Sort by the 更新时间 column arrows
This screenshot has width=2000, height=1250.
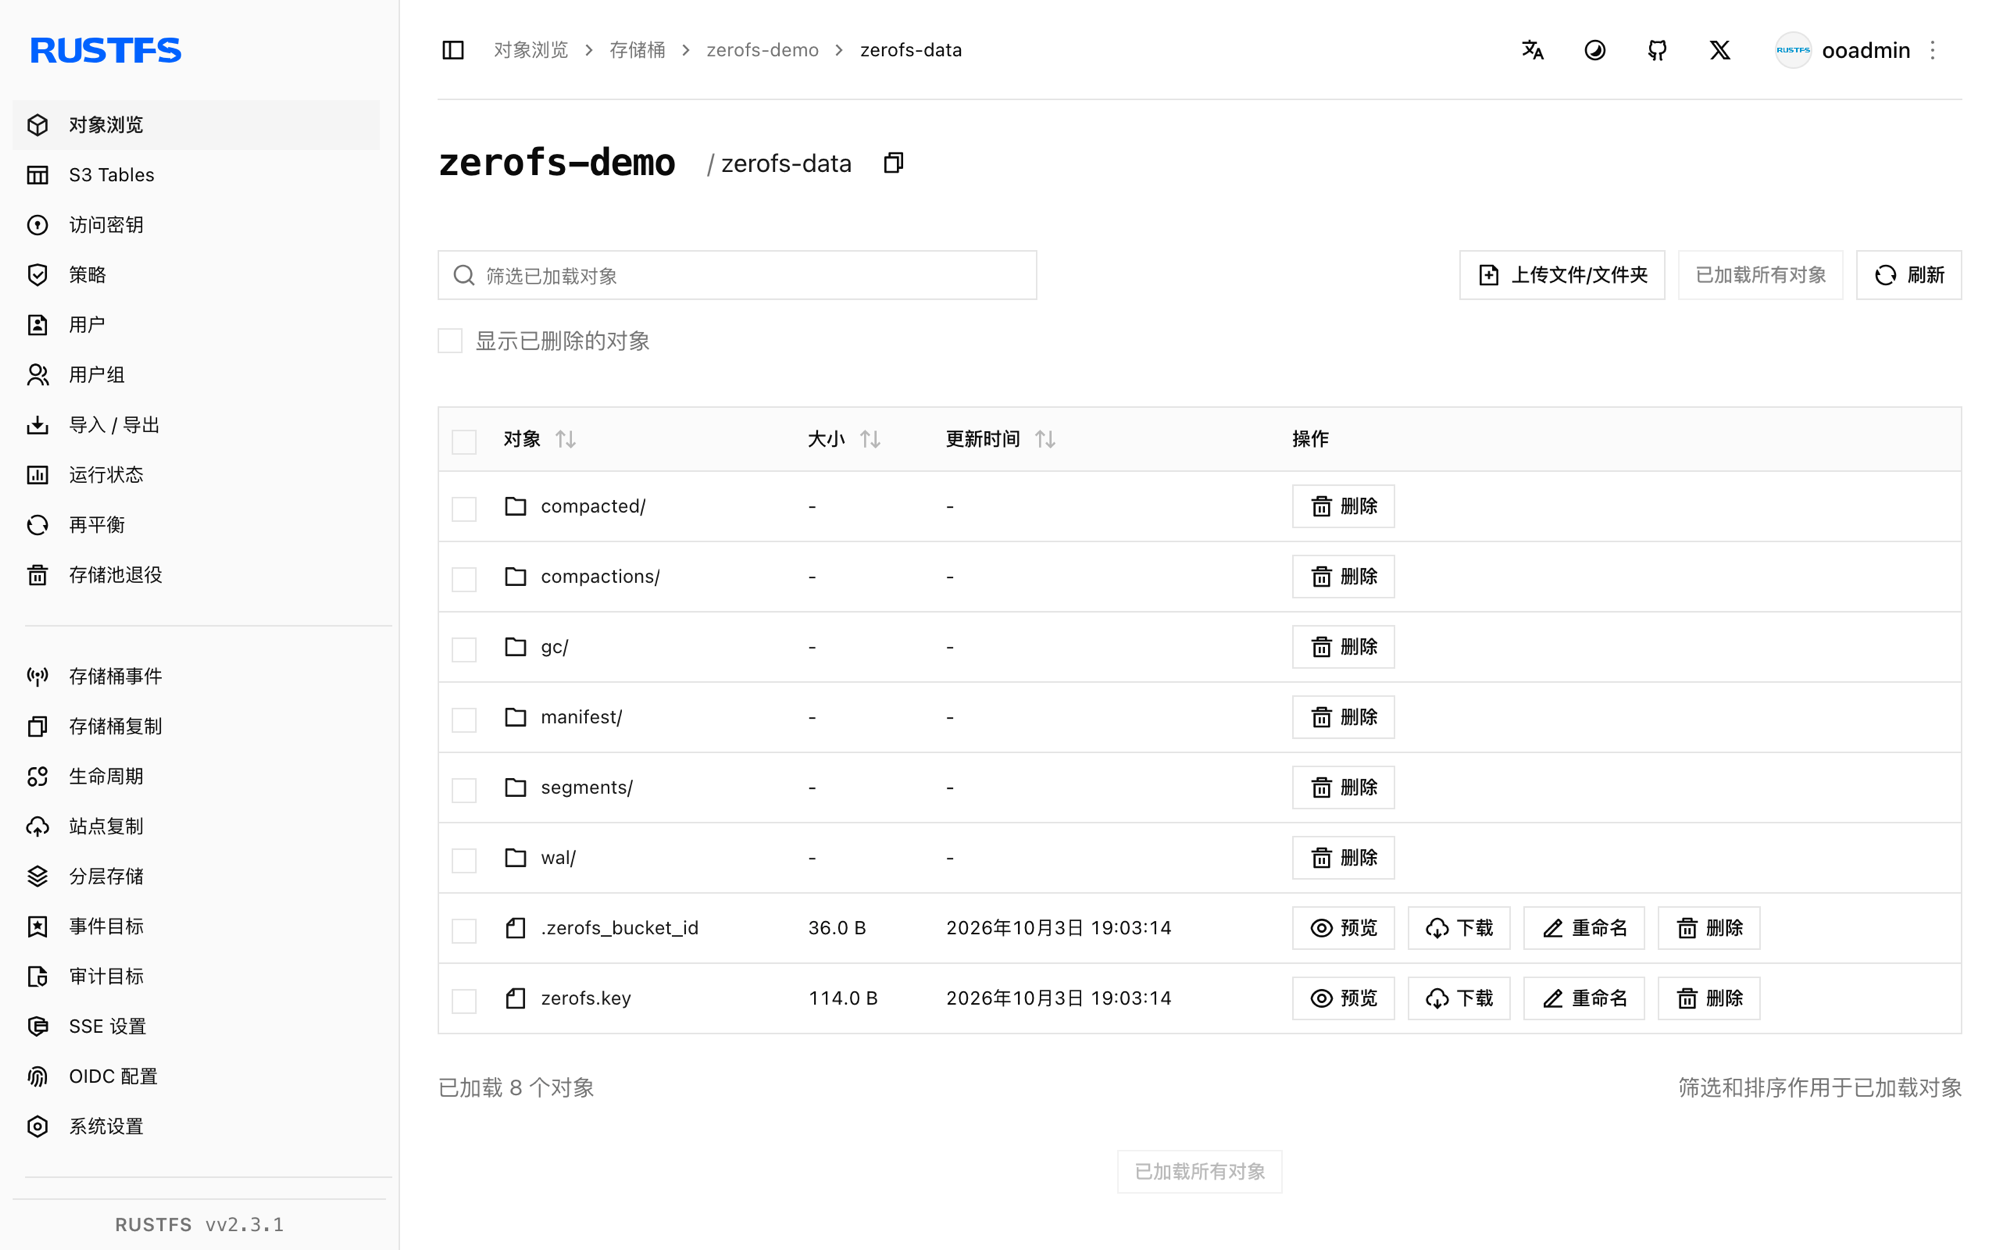1045,439
